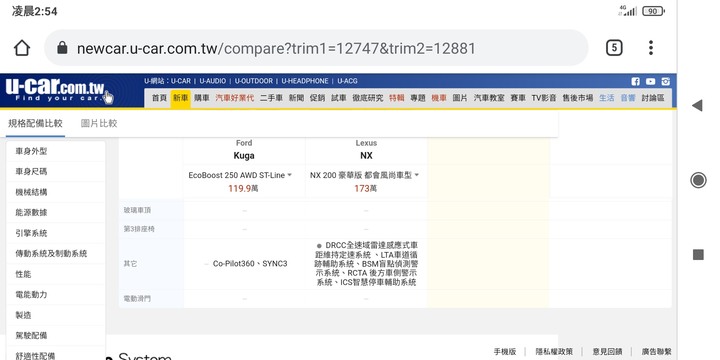Viewport: 720px width, 360px height.
Task: Open 討論區 in the navigation bar
Action: pyautogui.click(x=653, y=98)
